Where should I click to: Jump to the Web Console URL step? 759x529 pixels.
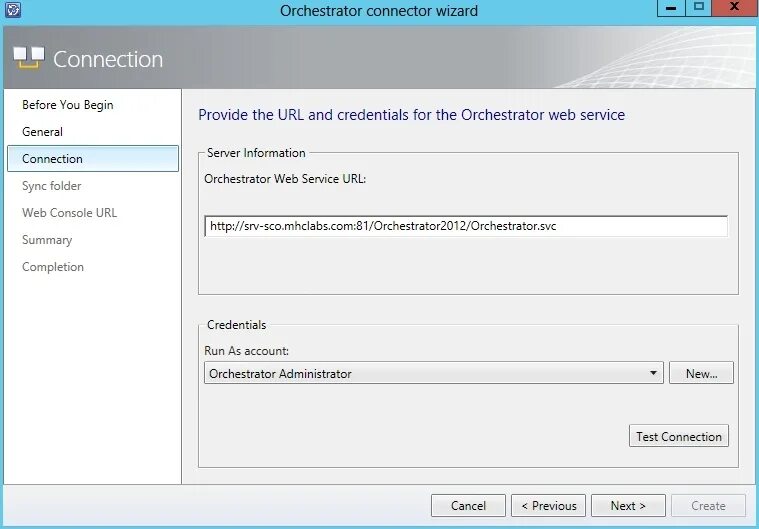tap(70, 213)
